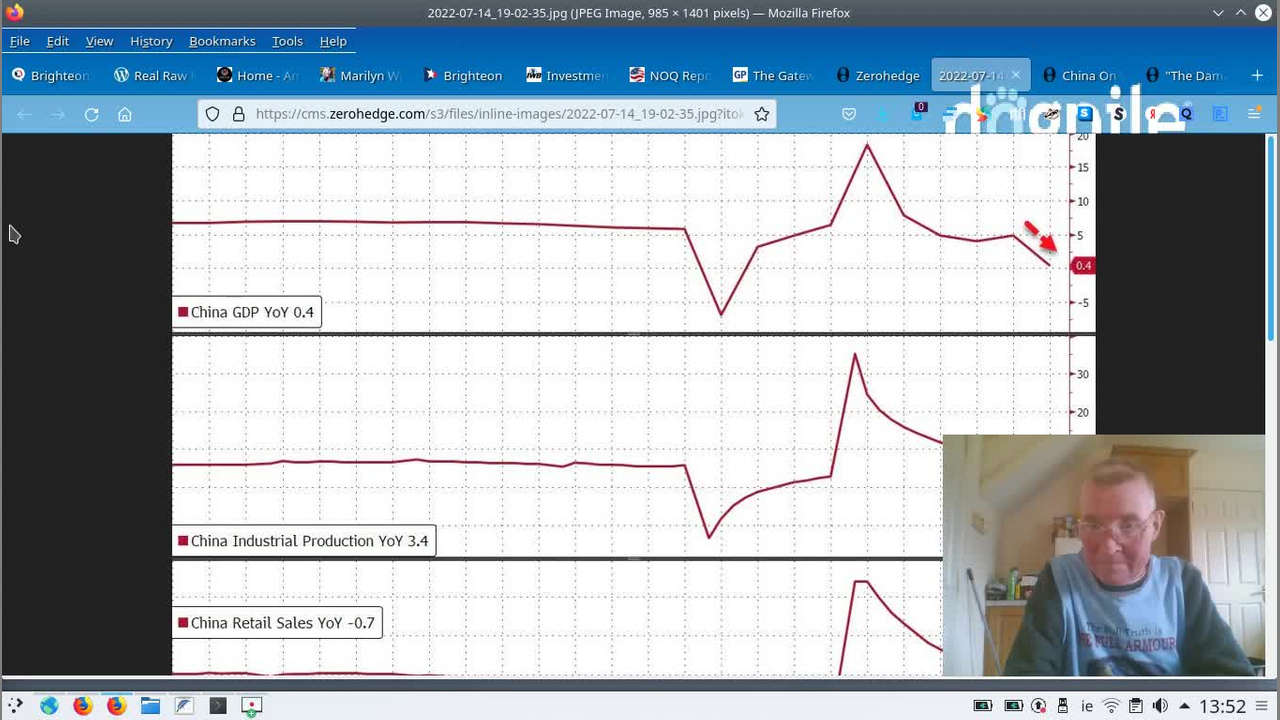Image resolution: width=1280 pixels, height=720 pixels.
Task: Open a new tab with plus button
Action: click(x=1257, y=75)
